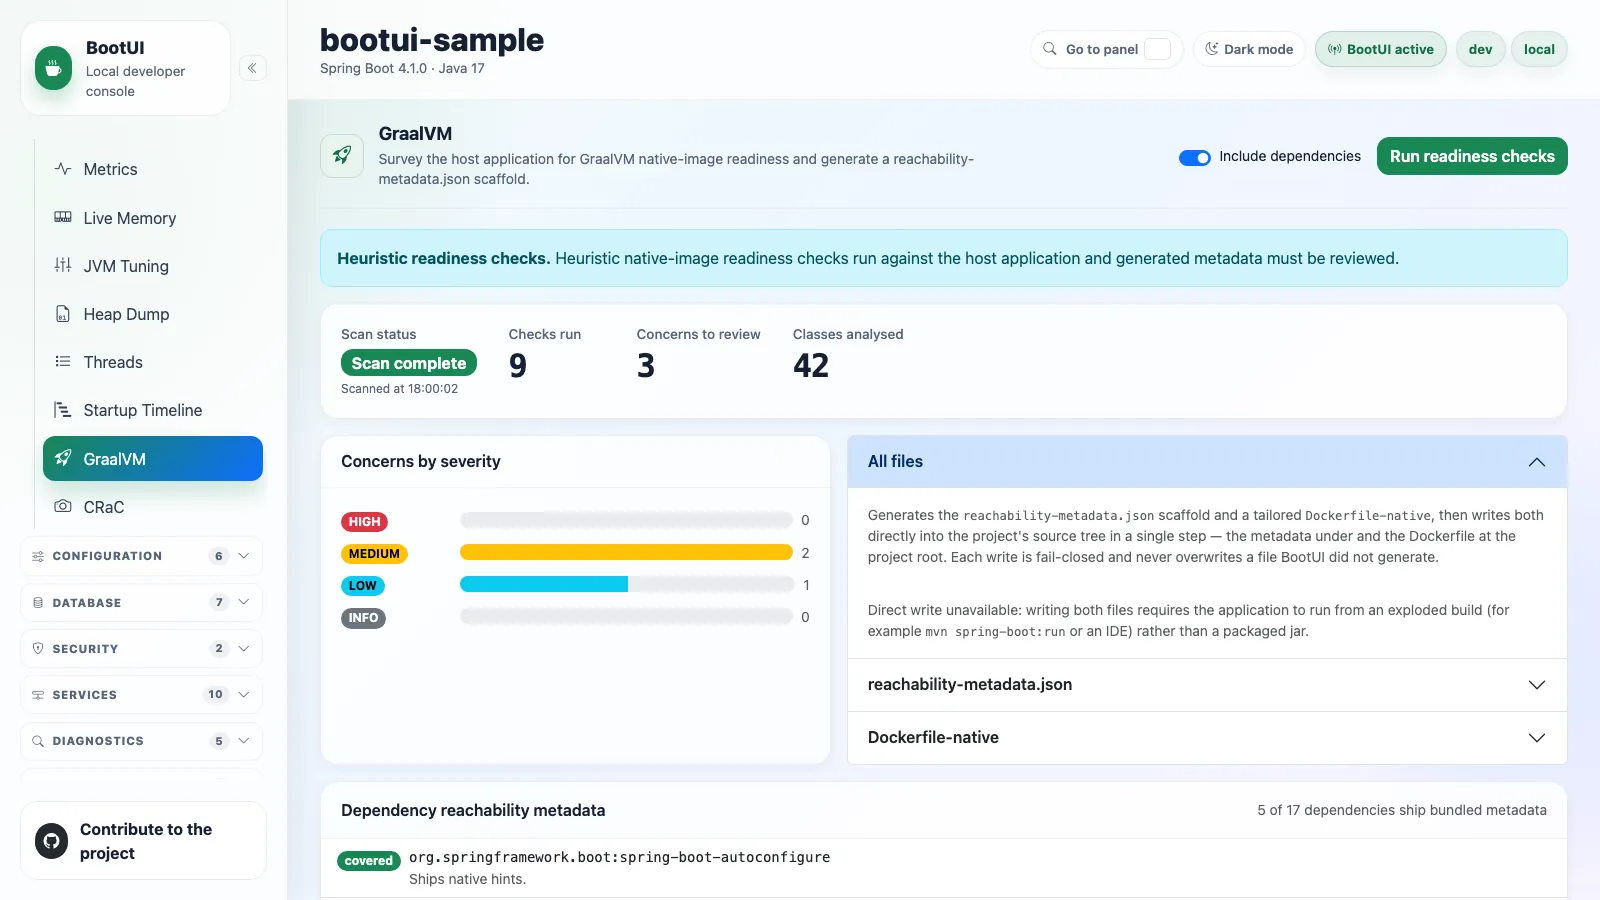Expand the Diagnostics section
1600x900 pixels.
(x=141, y=741)
